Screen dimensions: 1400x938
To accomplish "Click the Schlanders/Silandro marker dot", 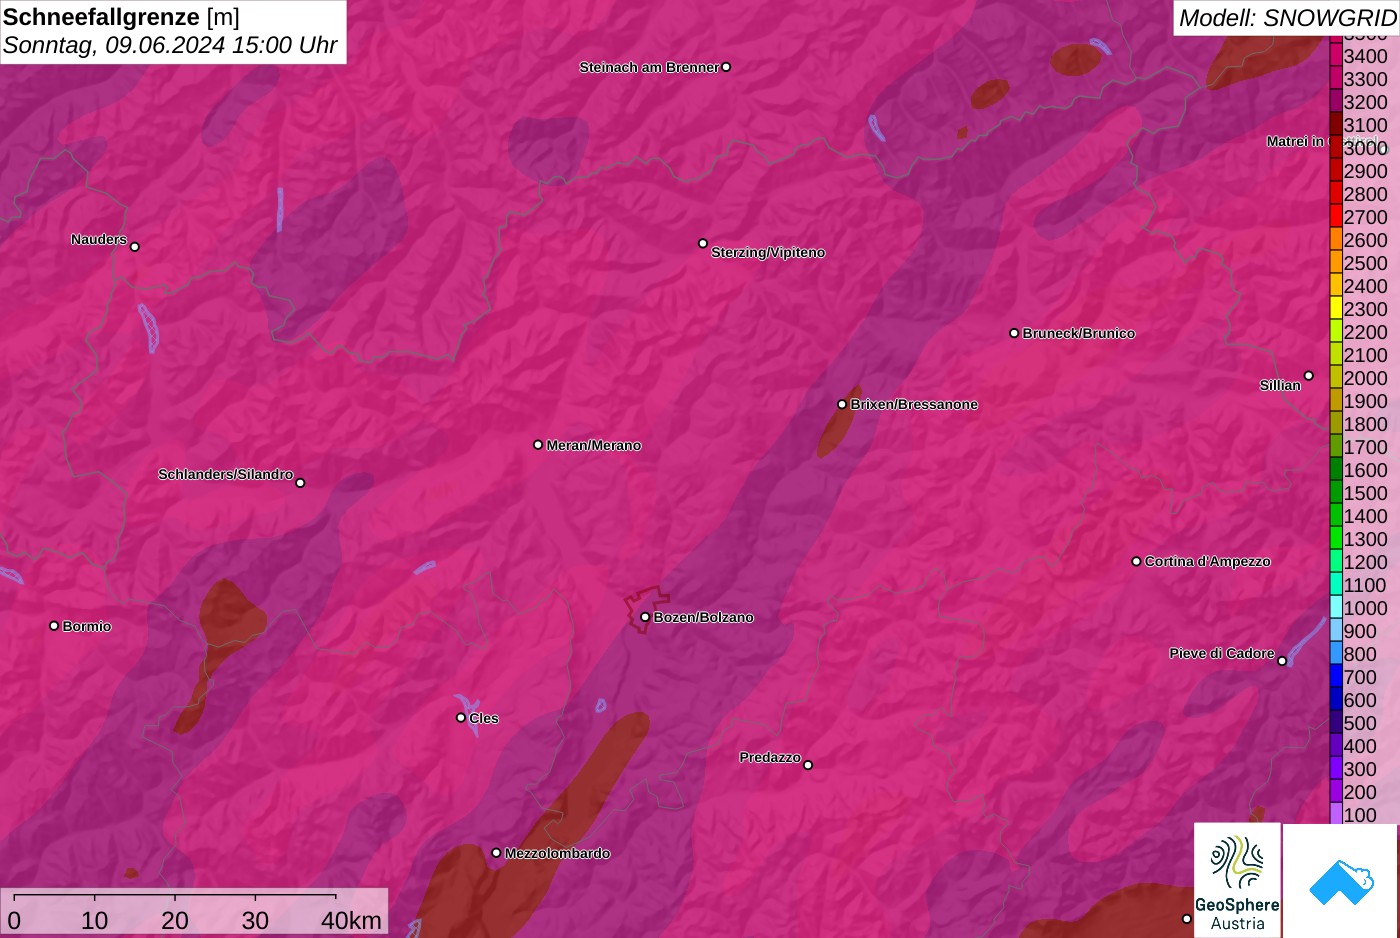I will click(x=300, y=483).
